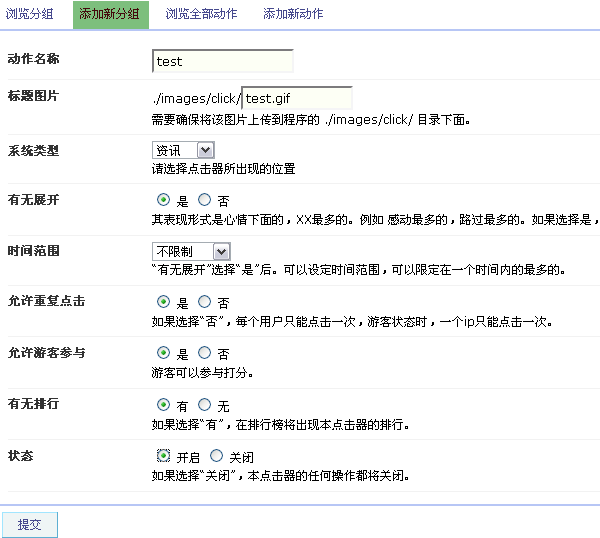Set 状态 to 开启
600x538 pixels.
click(x=163, y=456)
